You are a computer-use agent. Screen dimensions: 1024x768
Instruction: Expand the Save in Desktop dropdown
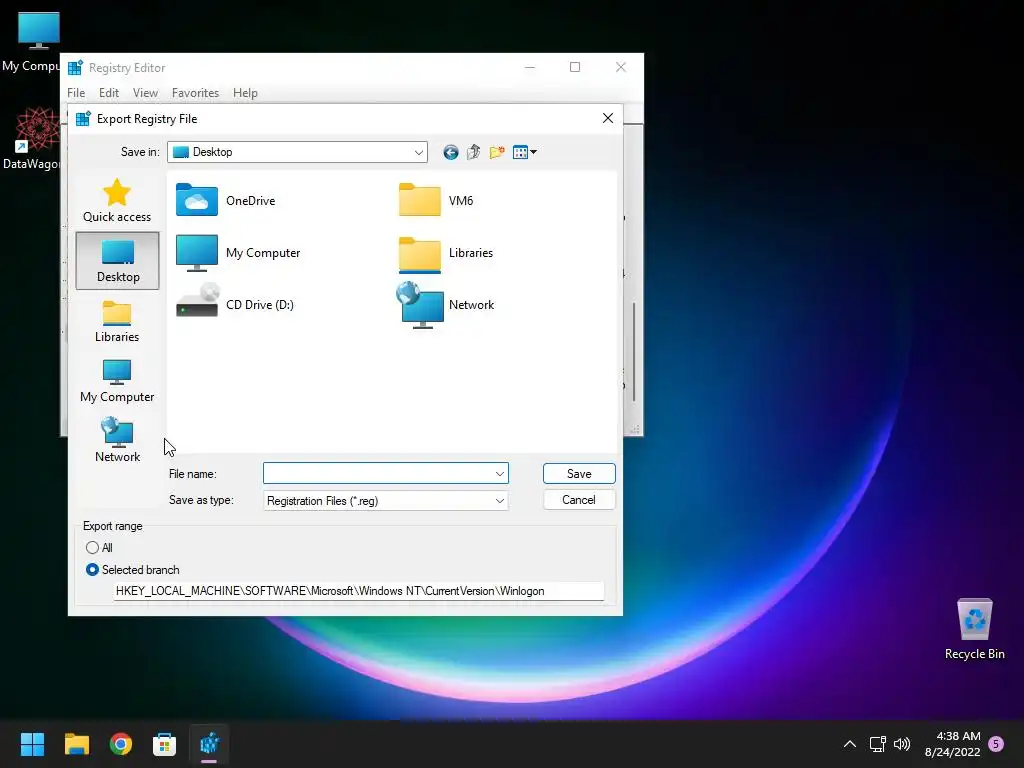click(418, 152)
